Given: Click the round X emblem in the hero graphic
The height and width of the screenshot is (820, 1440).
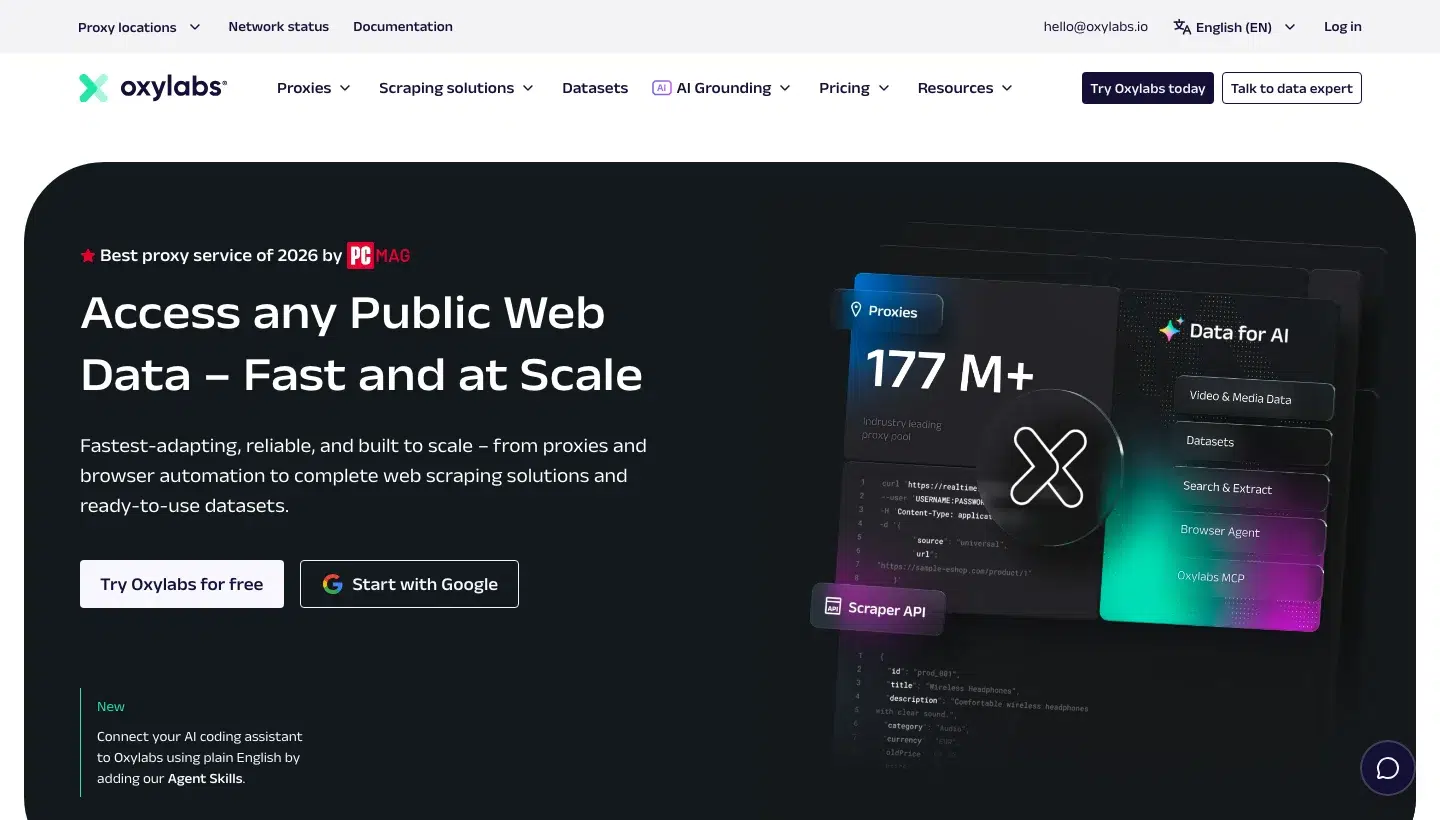Looking at the screenshot, I should click(1048, 468).
